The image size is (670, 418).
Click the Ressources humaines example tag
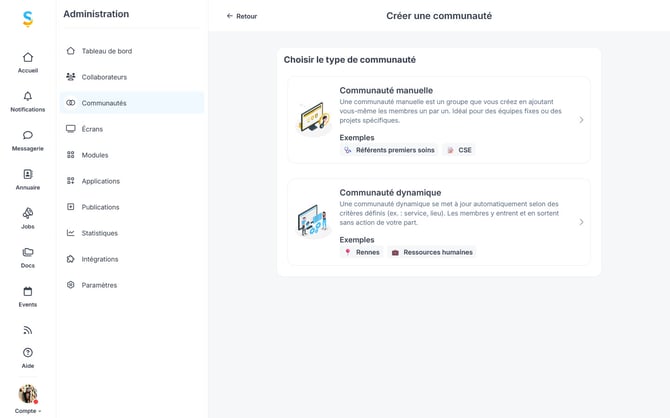(431, 252)
